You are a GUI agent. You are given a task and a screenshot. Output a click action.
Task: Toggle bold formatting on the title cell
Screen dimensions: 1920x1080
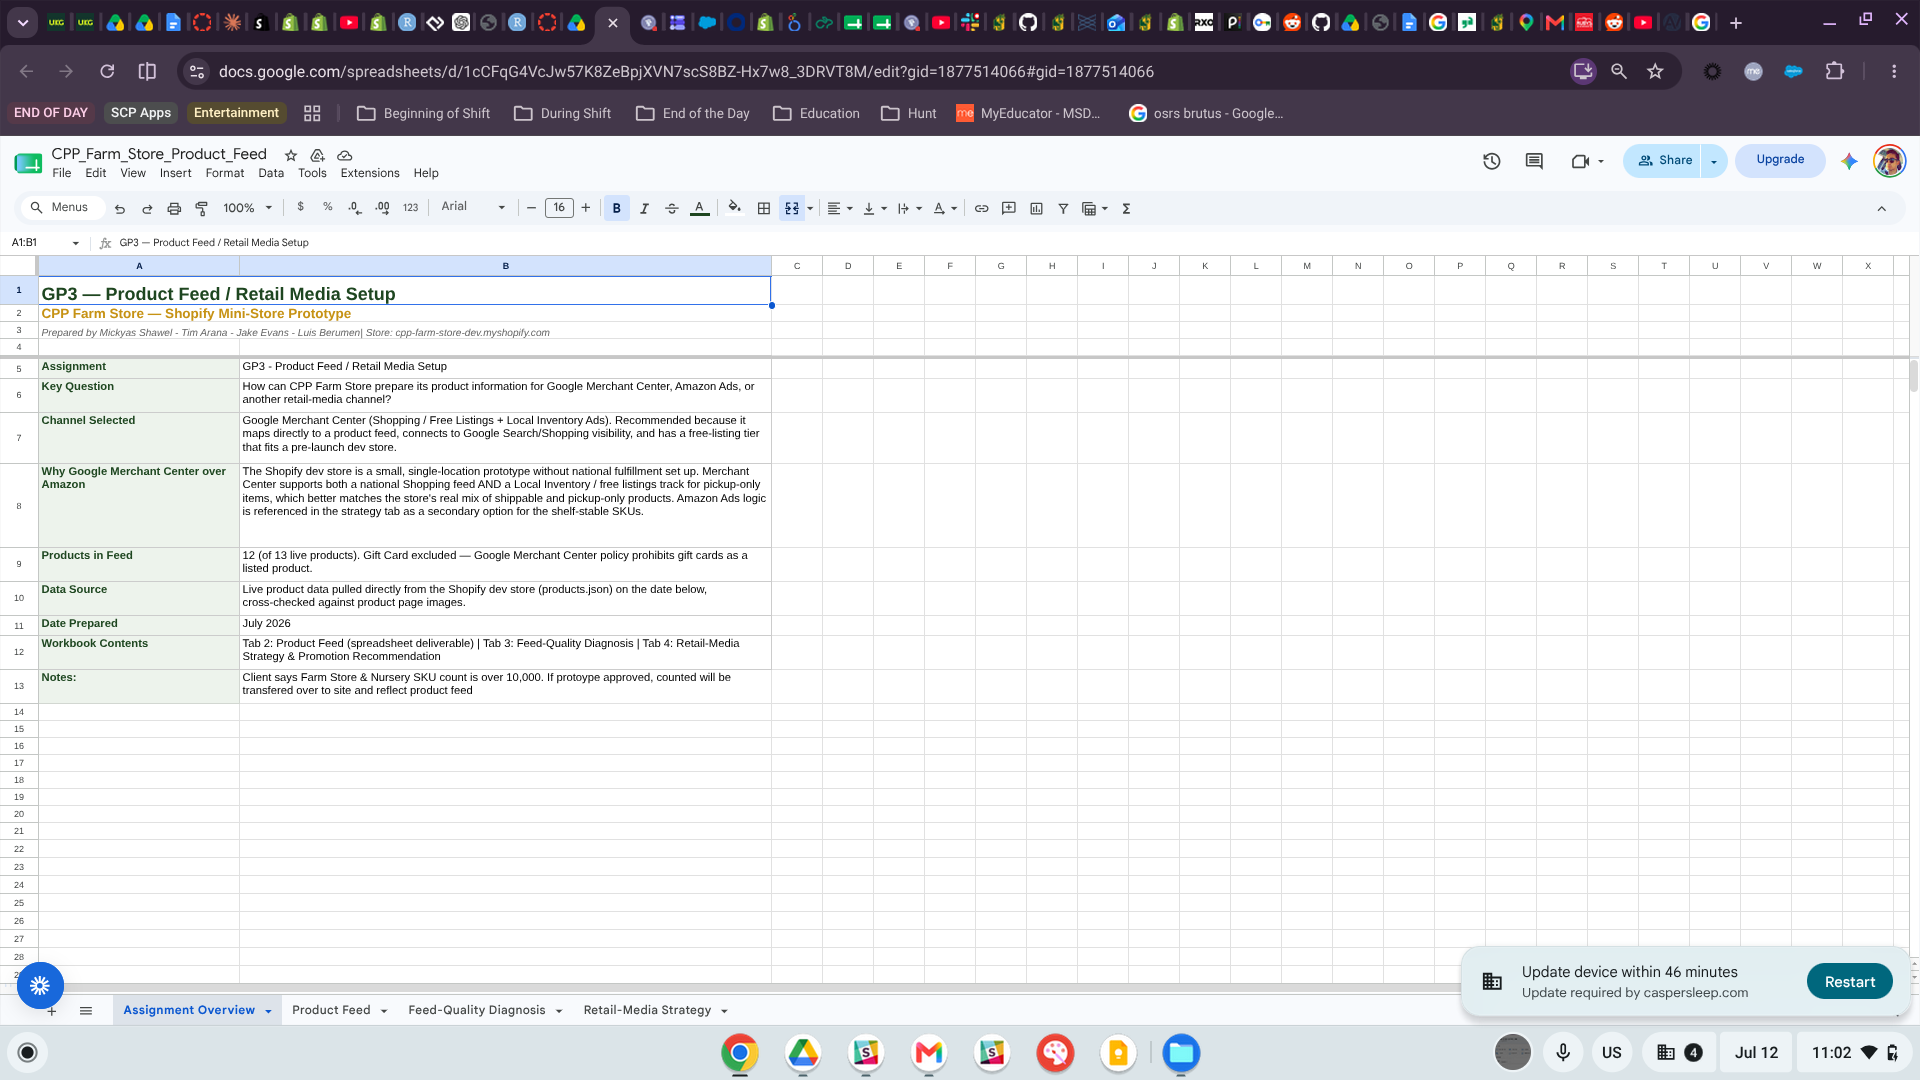tap(617, 208)
